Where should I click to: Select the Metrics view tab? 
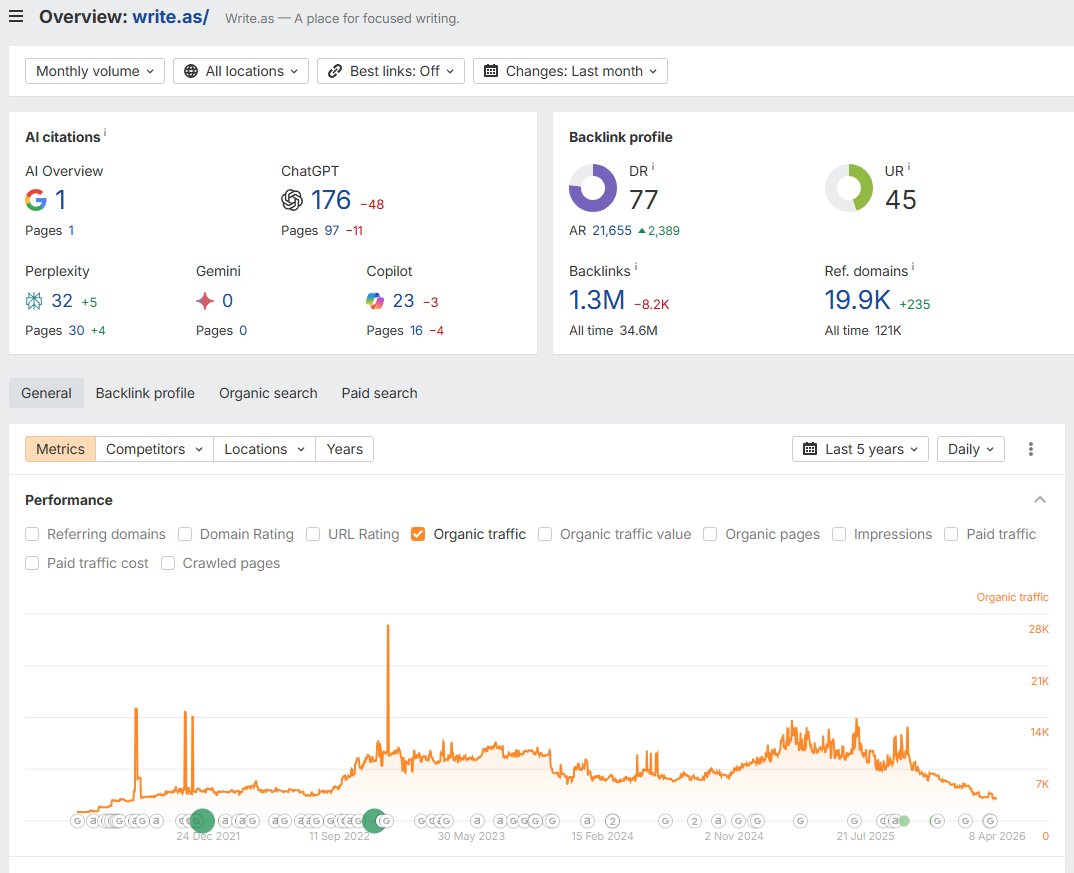(x=60, y=449)
